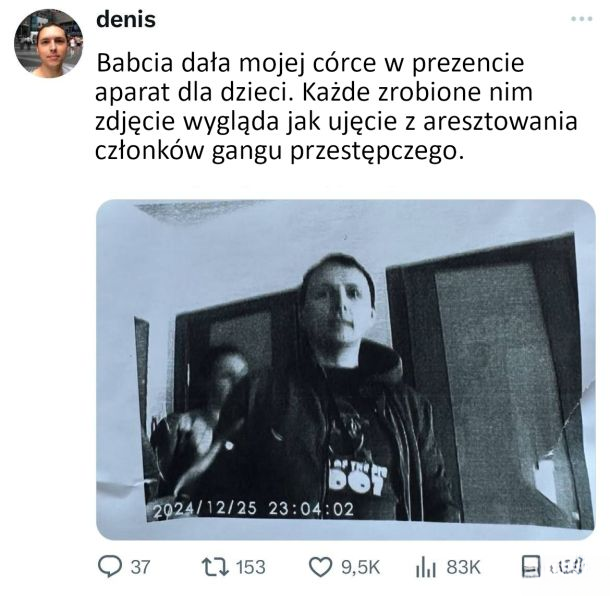Screen dimensions: 610x596
Task: Like the tweet with heart icon
Action: click(321, 567)
